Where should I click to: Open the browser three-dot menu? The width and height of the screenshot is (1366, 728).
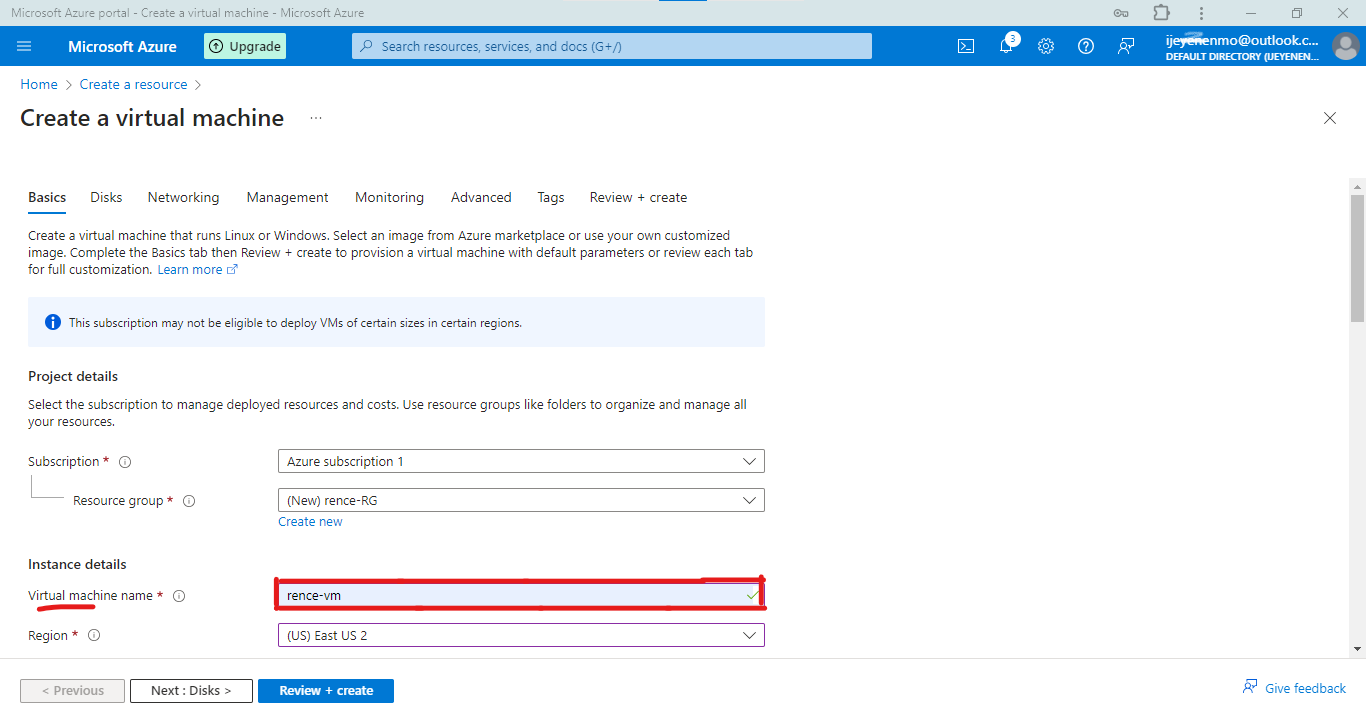(x=1201, y=13)
